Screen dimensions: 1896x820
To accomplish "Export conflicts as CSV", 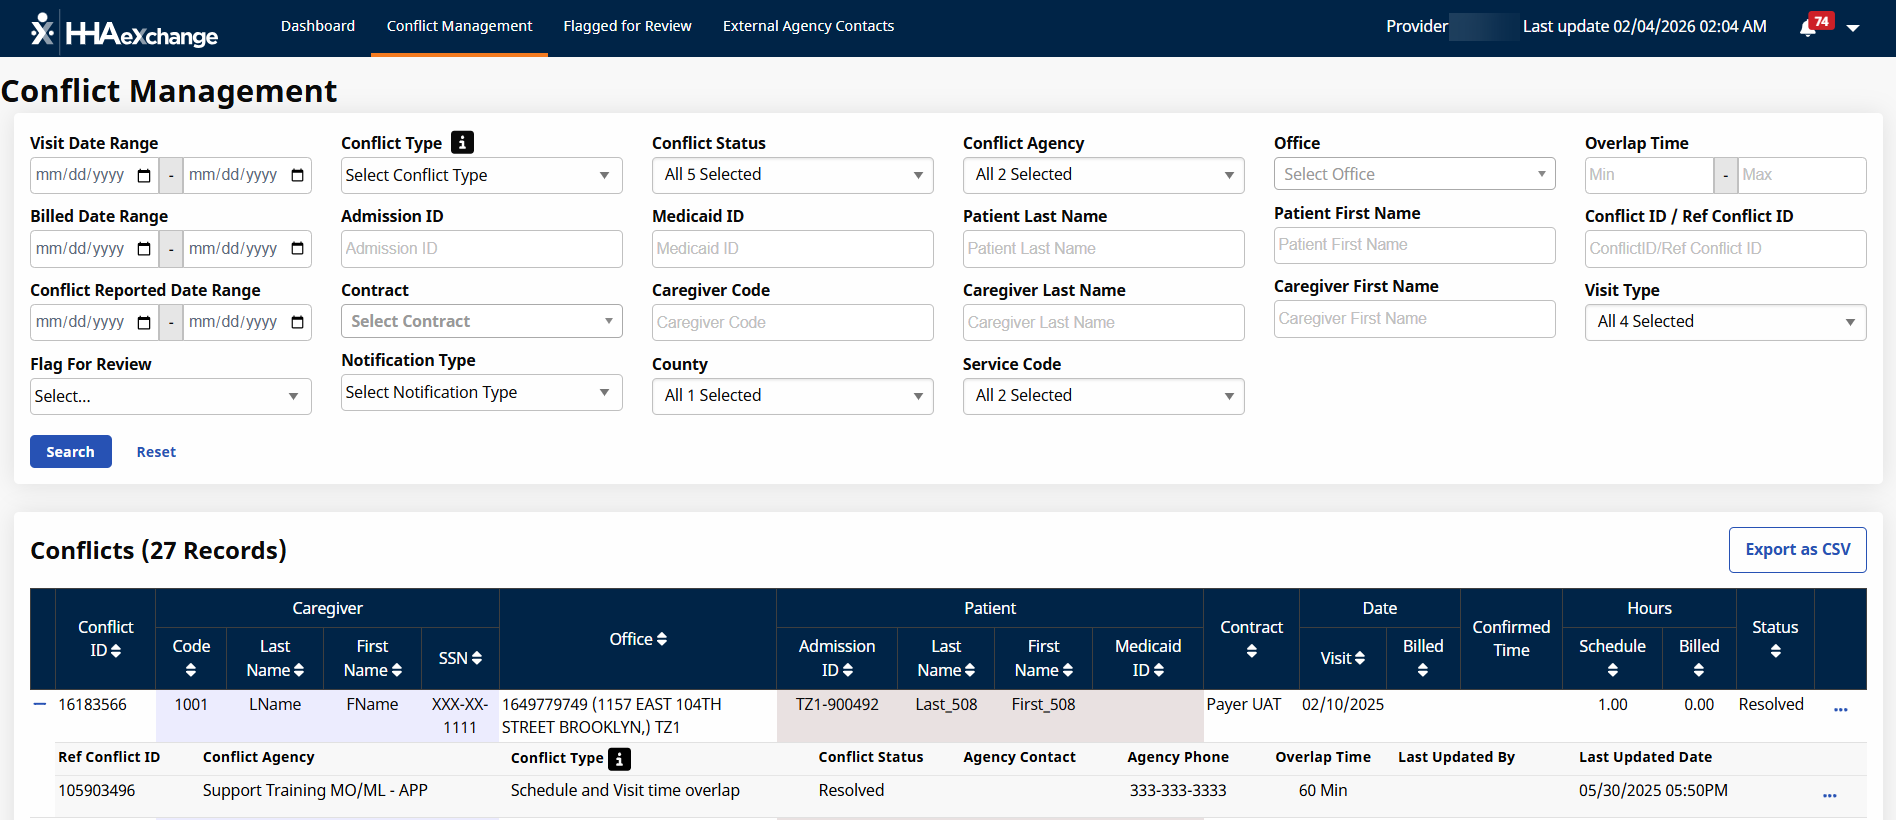I will click(1797, 550).
